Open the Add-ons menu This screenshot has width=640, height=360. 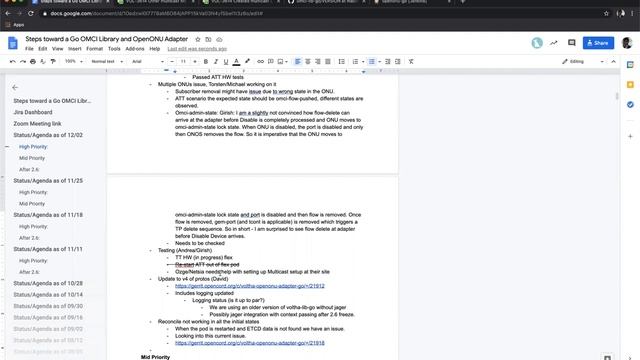[x=135, y=49]
